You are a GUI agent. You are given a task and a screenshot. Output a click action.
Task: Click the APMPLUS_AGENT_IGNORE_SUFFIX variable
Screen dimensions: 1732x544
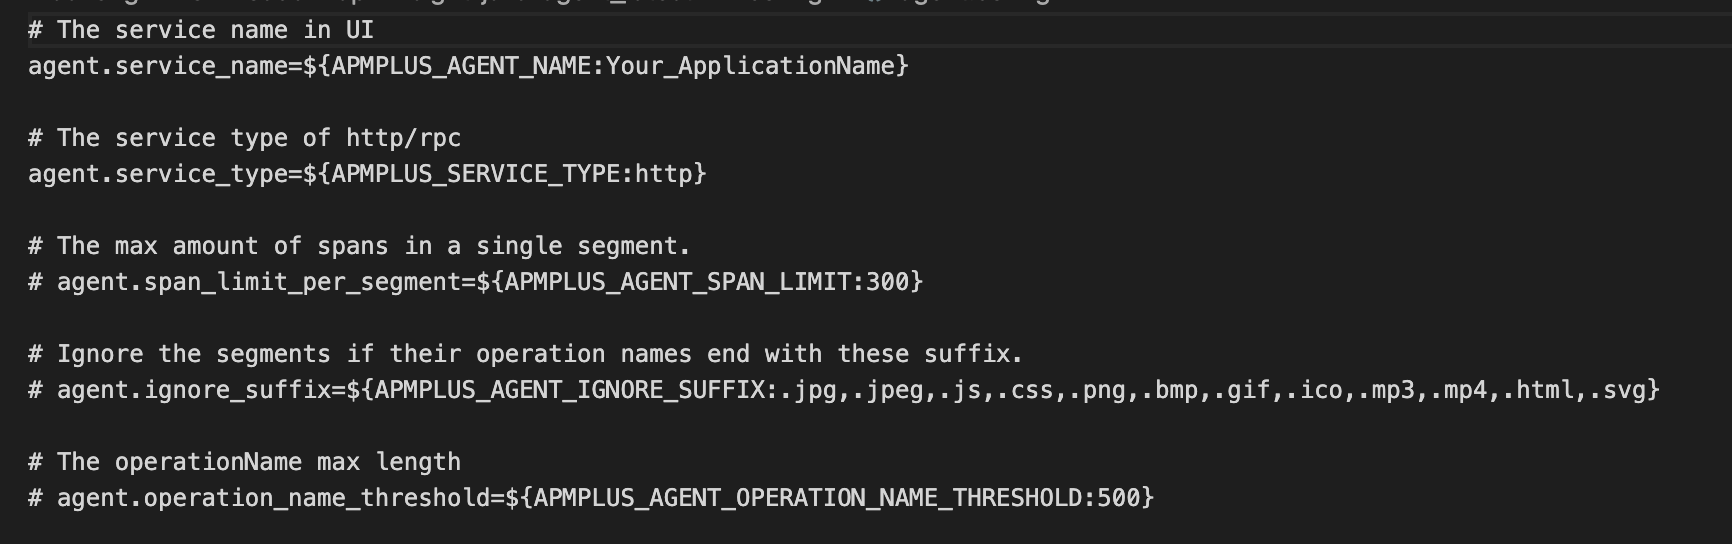[x=569, y=390]
